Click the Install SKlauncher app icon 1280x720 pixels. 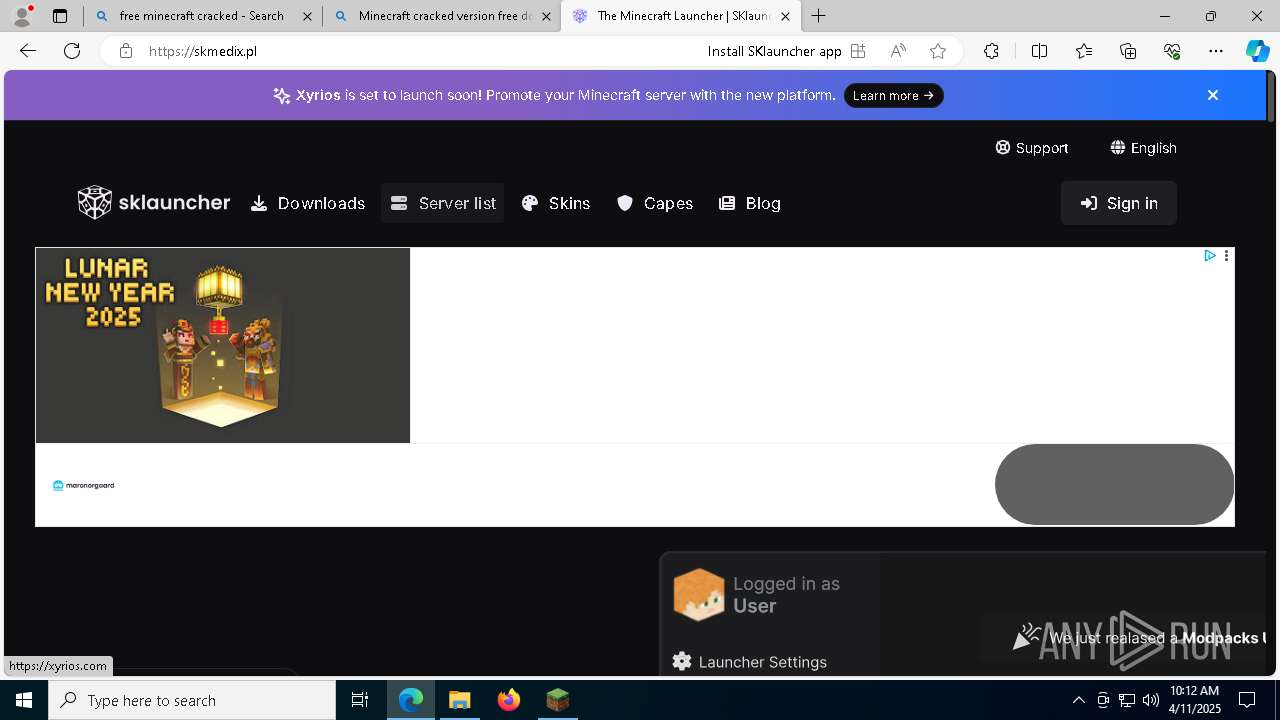(x=858, y=51)
